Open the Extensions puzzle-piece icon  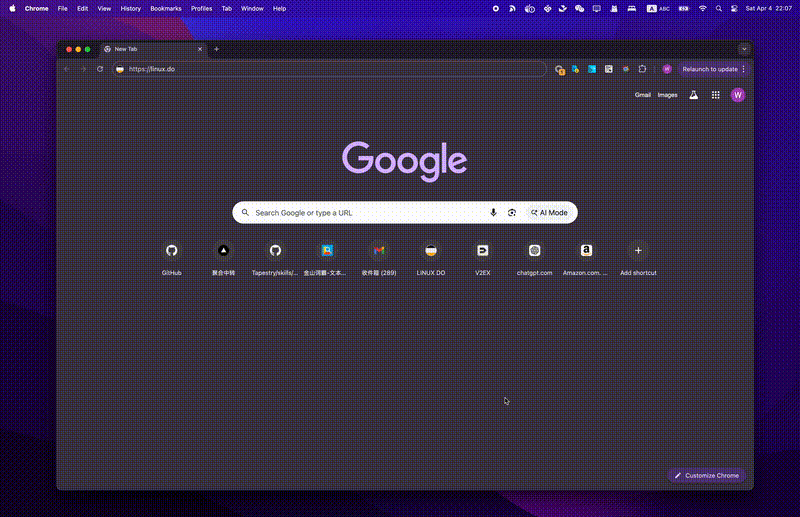click(x=642, y=69)
